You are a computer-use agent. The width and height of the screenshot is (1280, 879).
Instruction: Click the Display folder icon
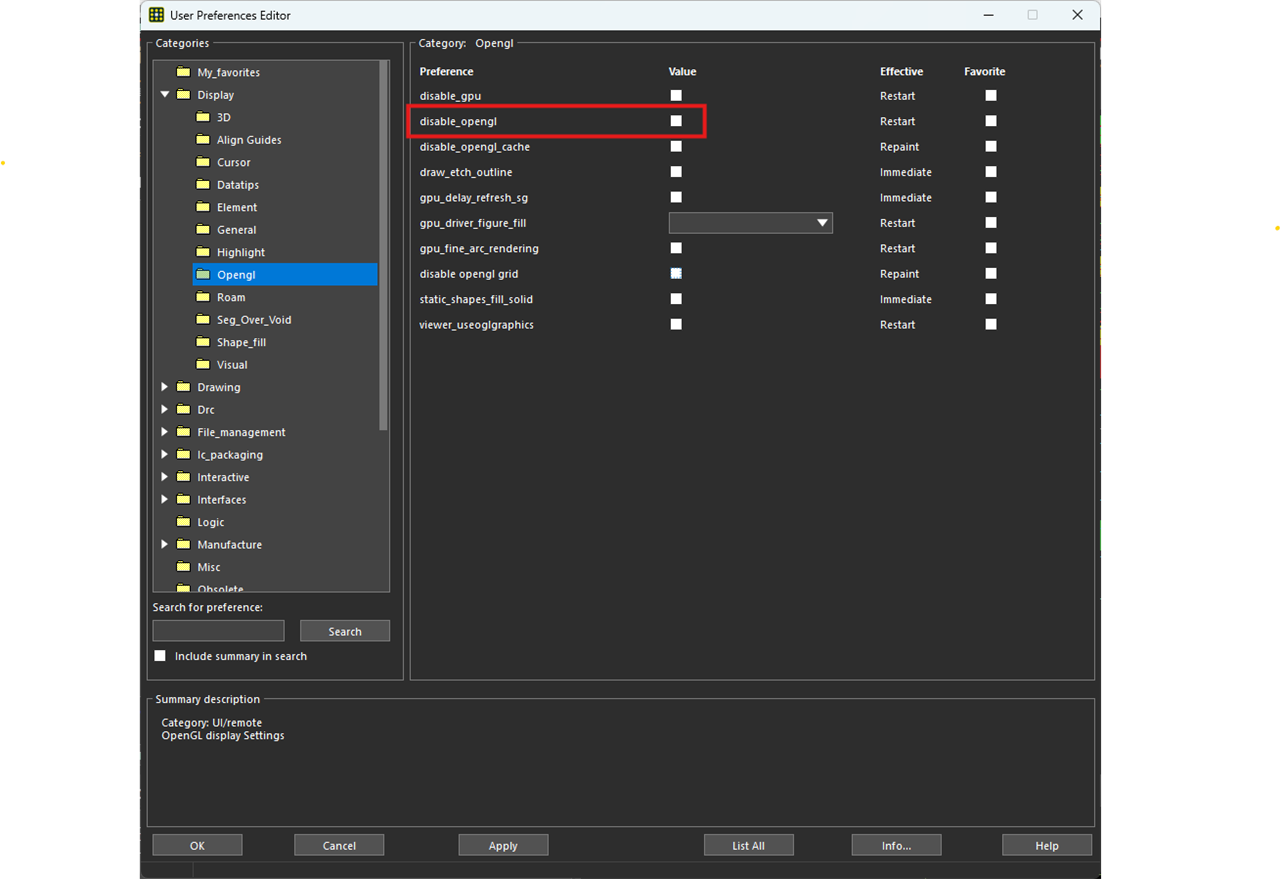click(183, 95)
